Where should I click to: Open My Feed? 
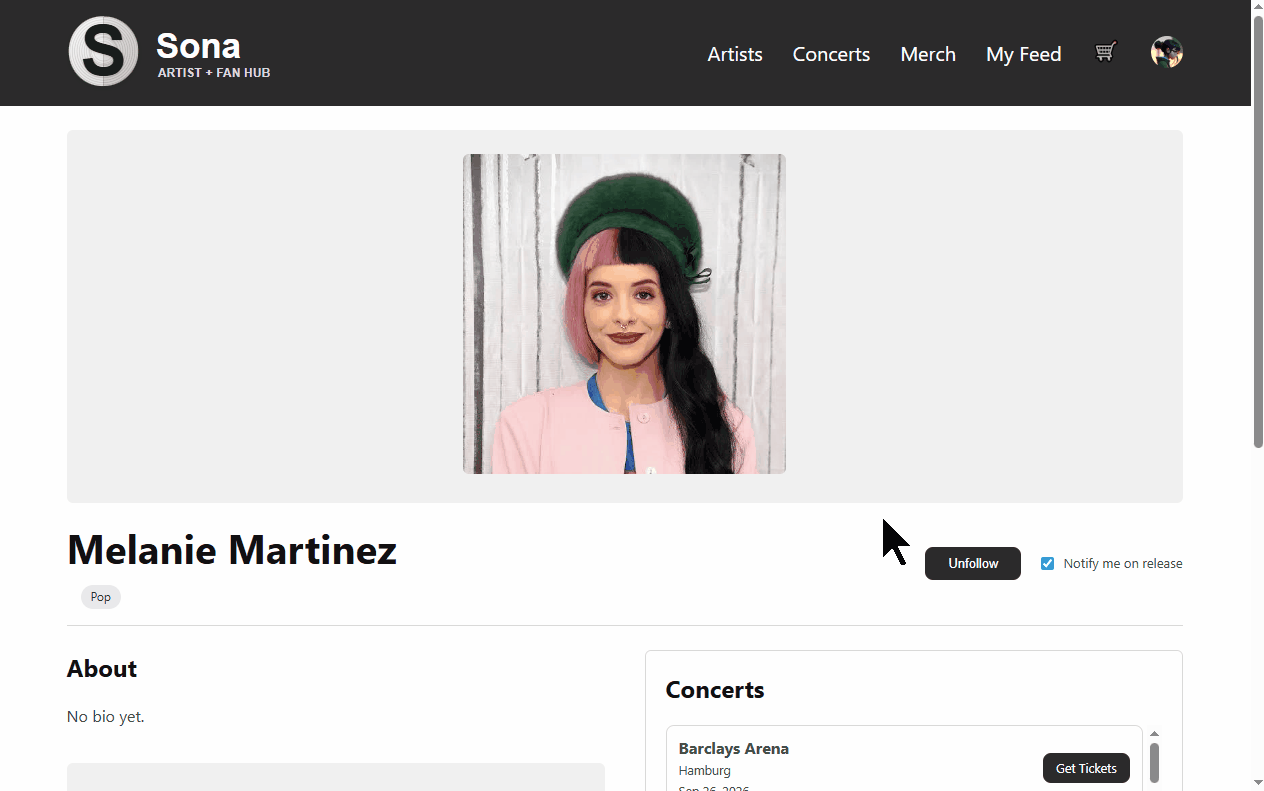1023,54
